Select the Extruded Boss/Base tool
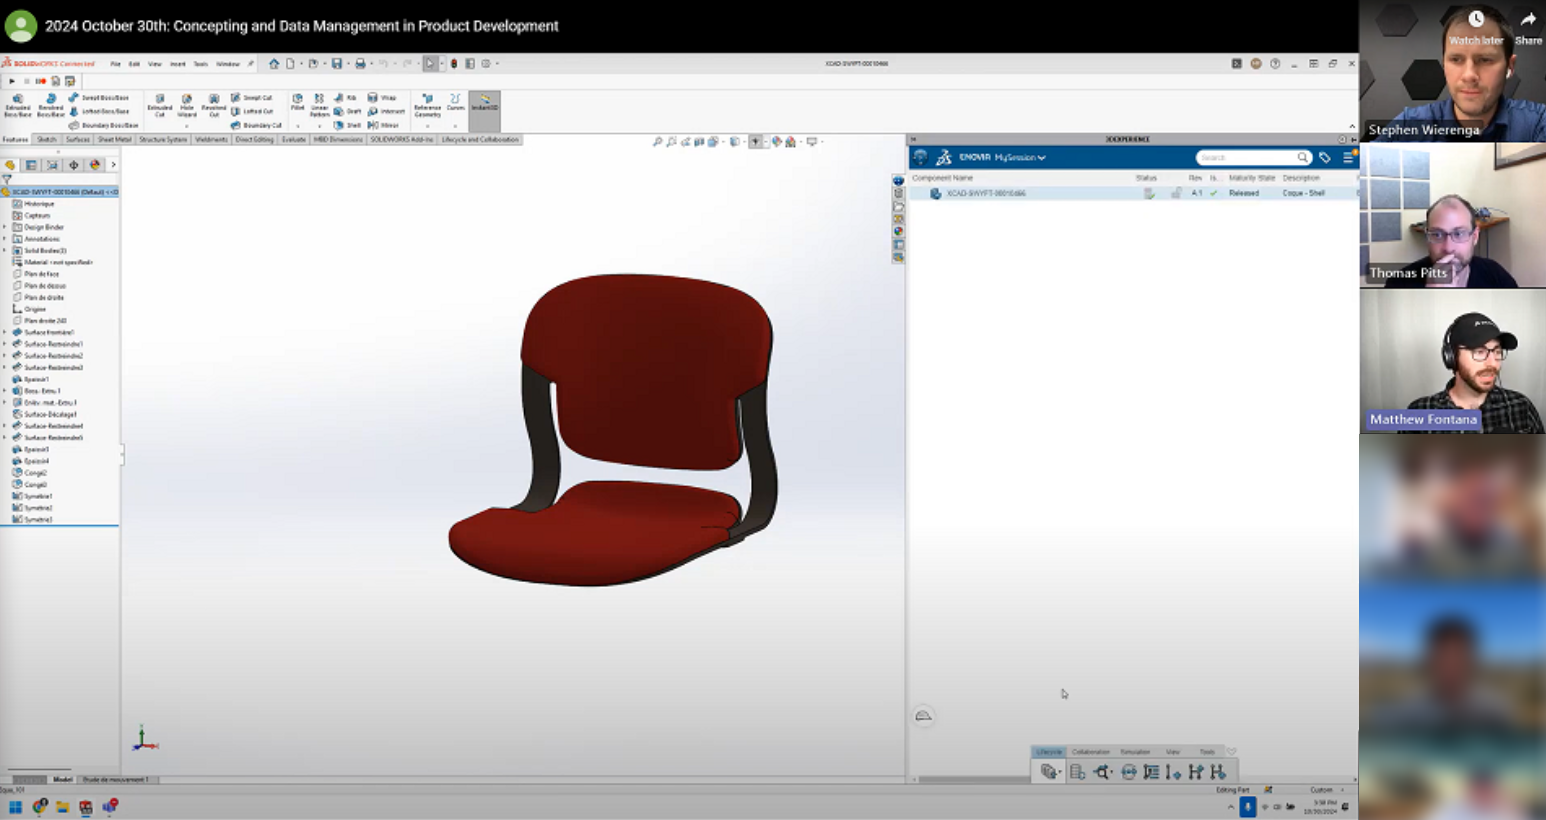 18,106
